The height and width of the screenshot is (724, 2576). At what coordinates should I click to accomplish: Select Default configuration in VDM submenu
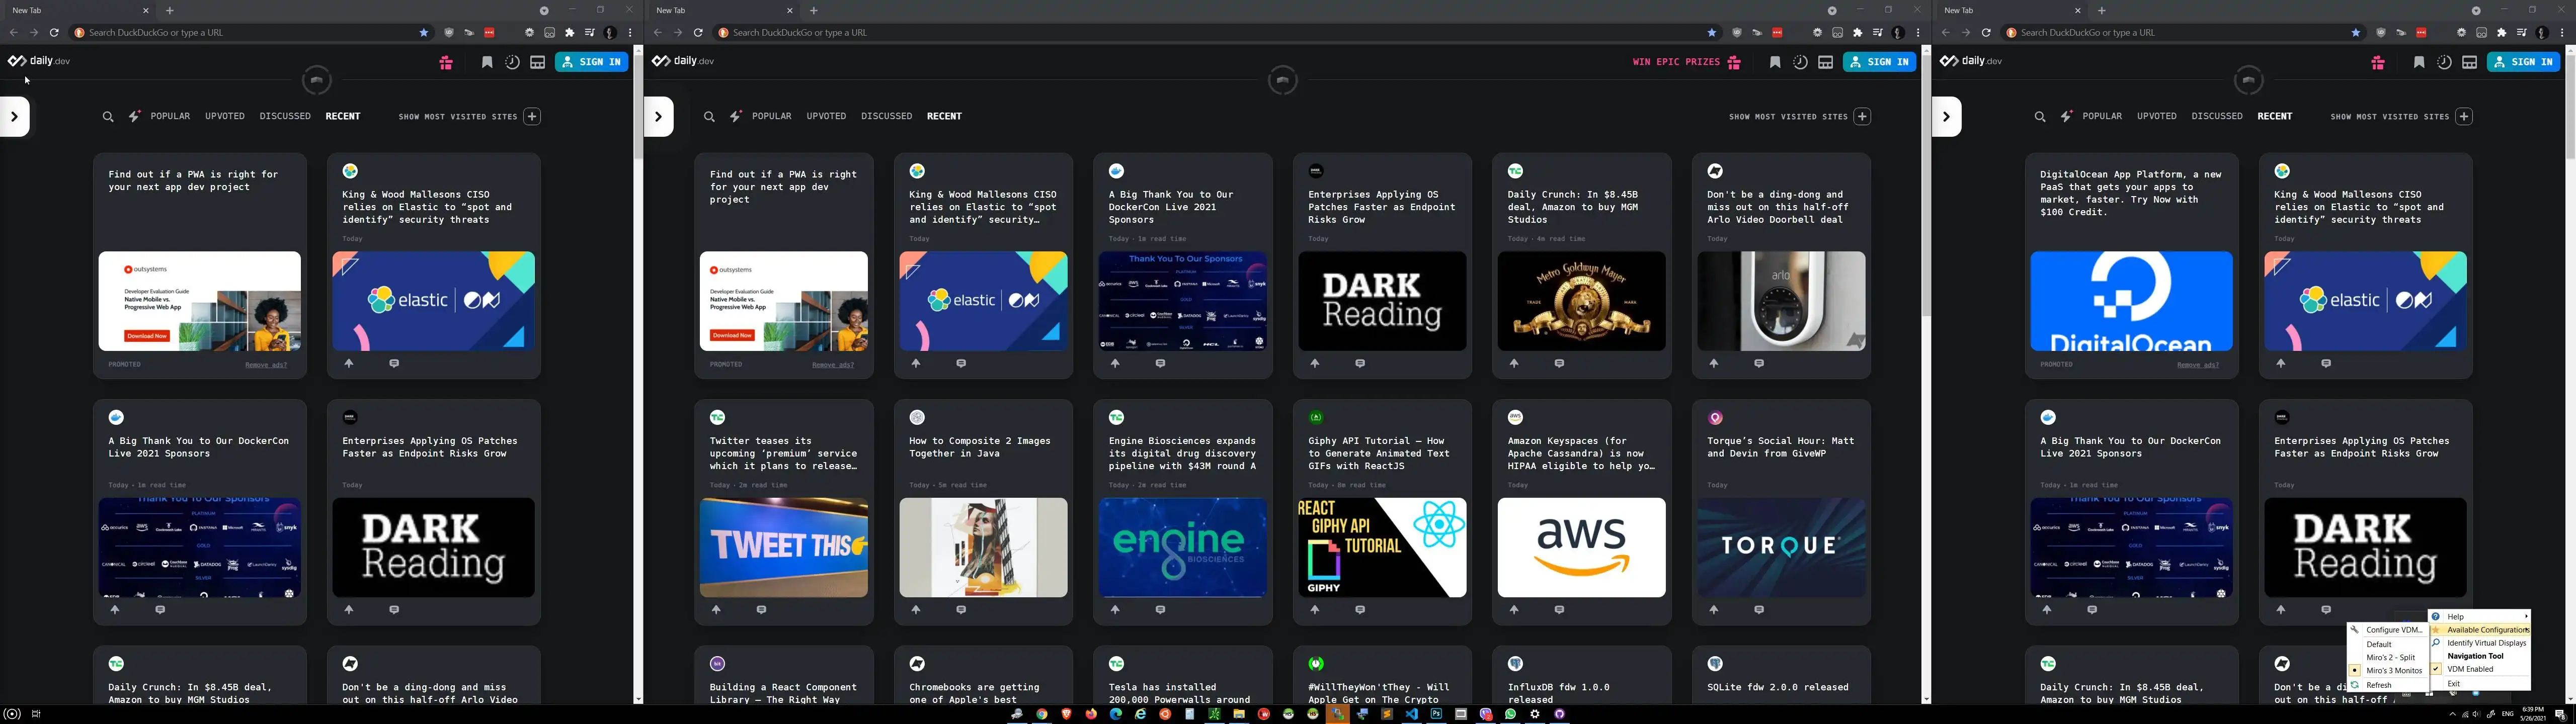[2379, 644]
